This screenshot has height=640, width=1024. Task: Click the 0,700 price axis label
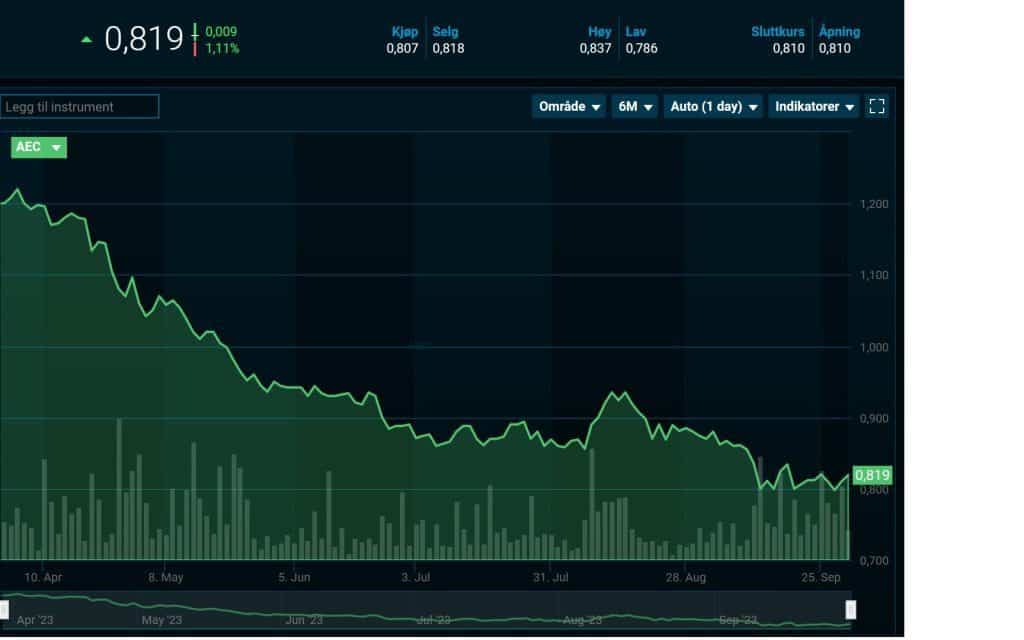click(874, 560)
